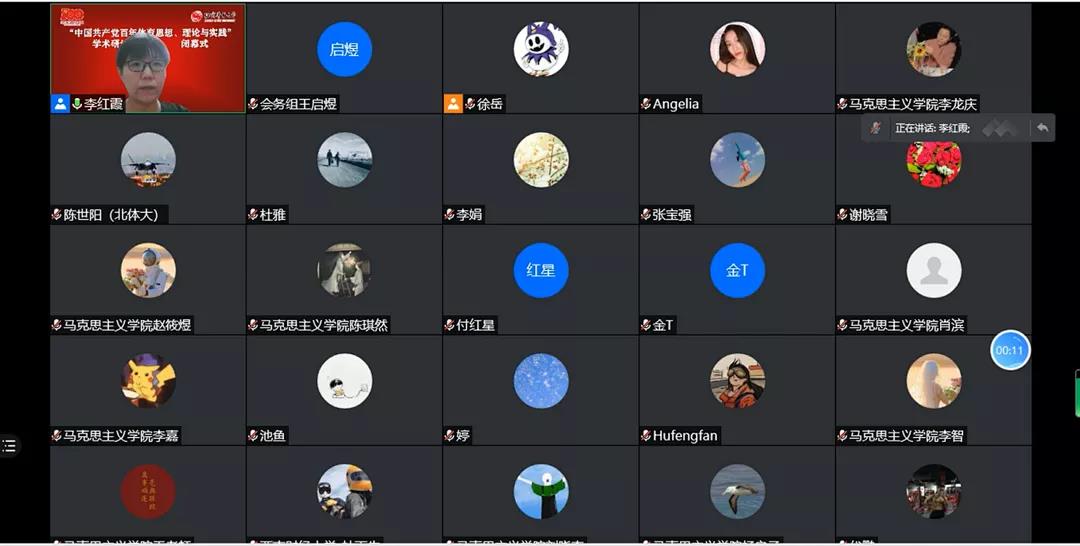1080x546 pixels.
Task: Click the blue 红星 avatar of 付红星
Action: (x=541, y=271)
